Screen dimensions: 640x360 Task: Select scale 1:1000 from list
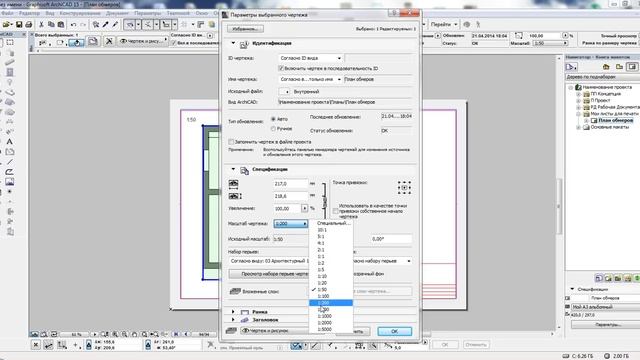(331, 316)
